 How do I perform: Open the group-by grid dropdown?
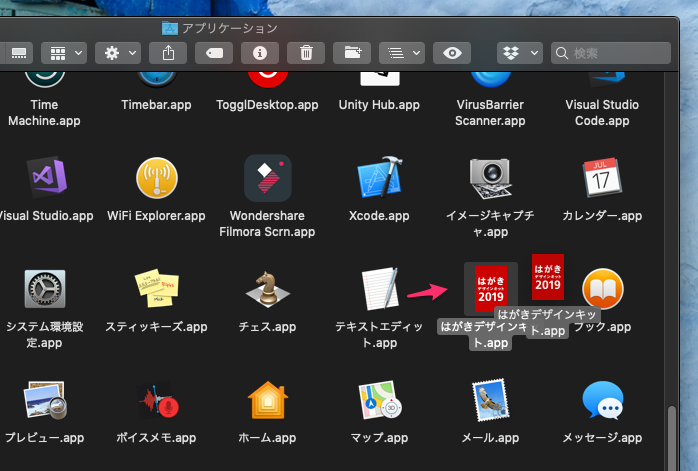coord(64,53)
